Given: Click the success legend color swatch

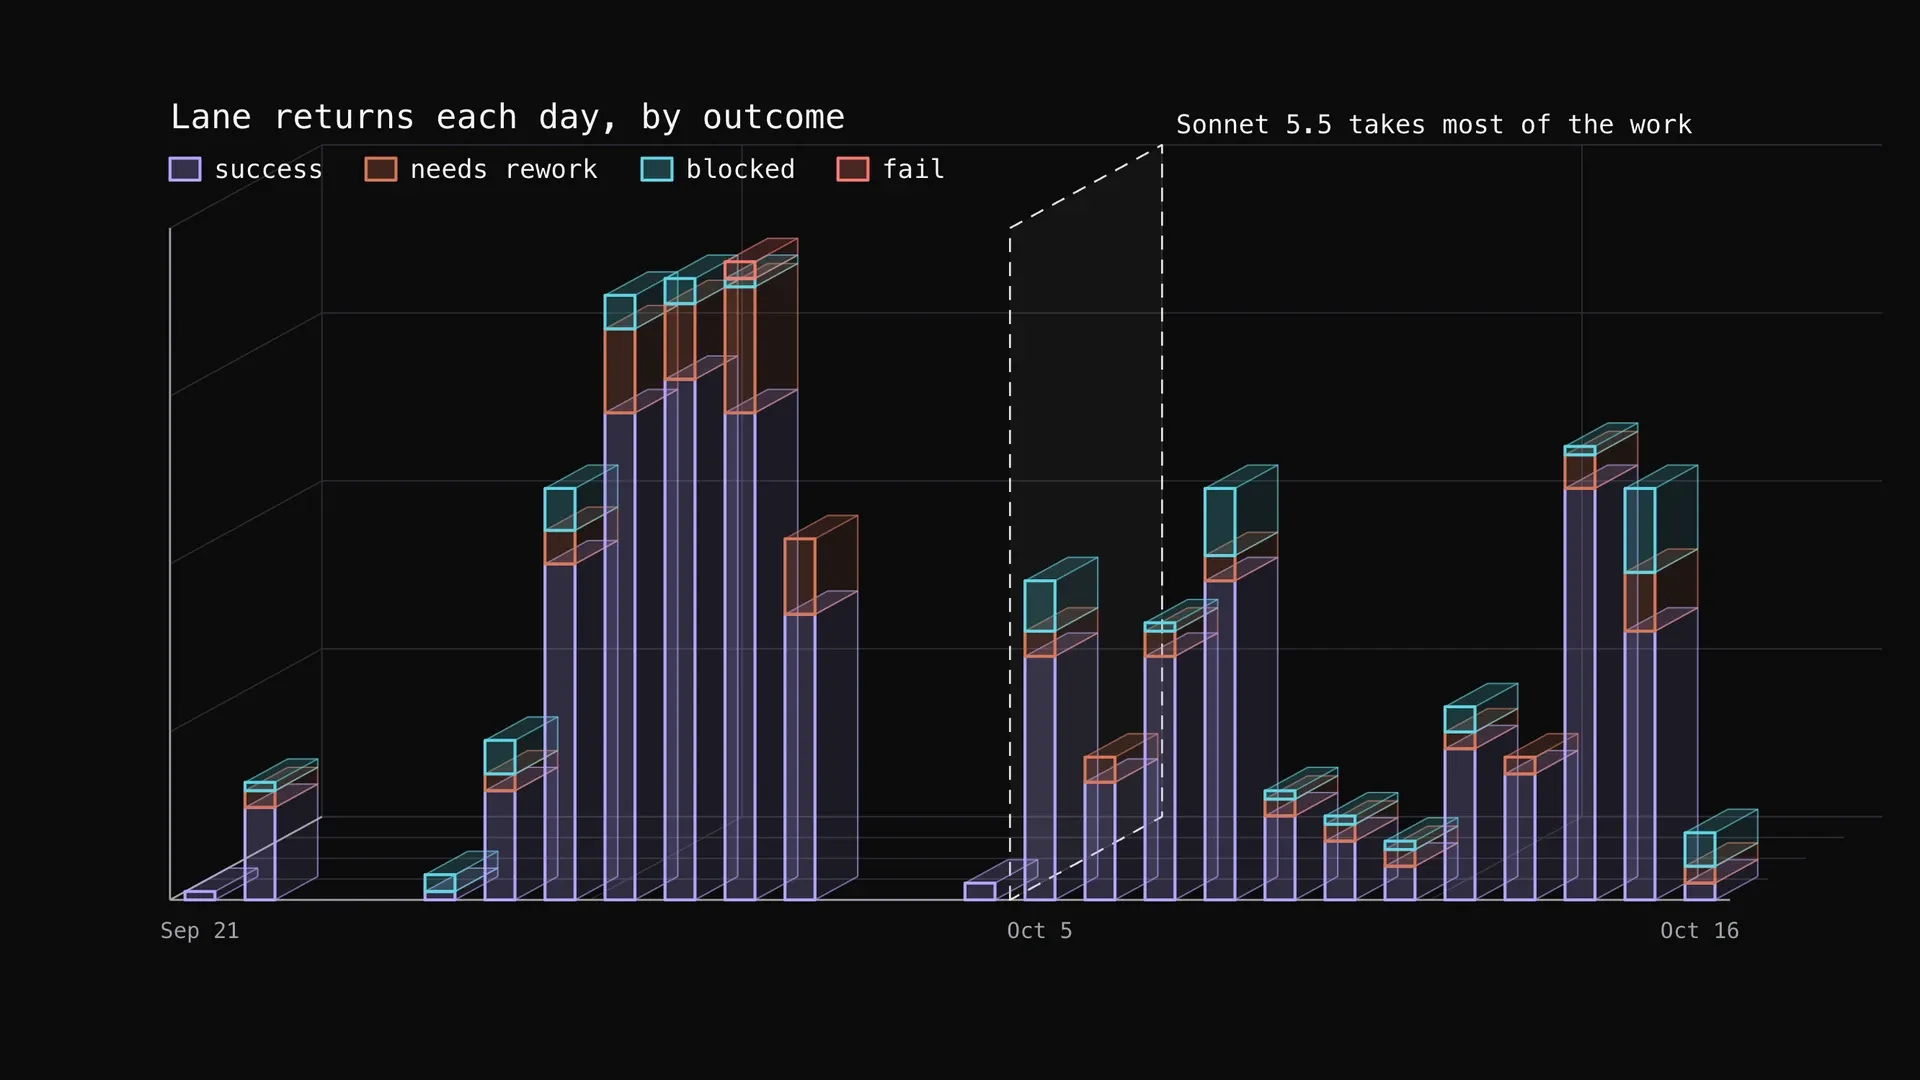Looking at the screenshot, I should (185, 169).
